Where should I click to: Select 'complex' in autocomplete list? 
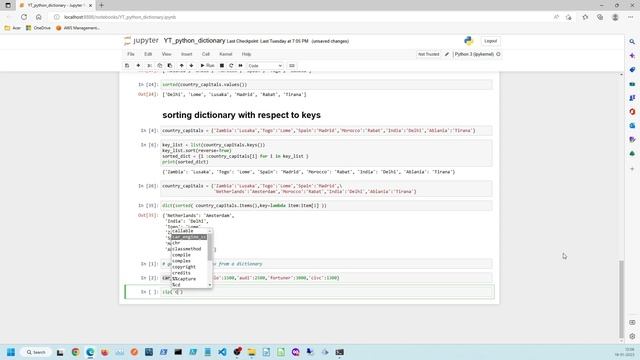(181, 260)
